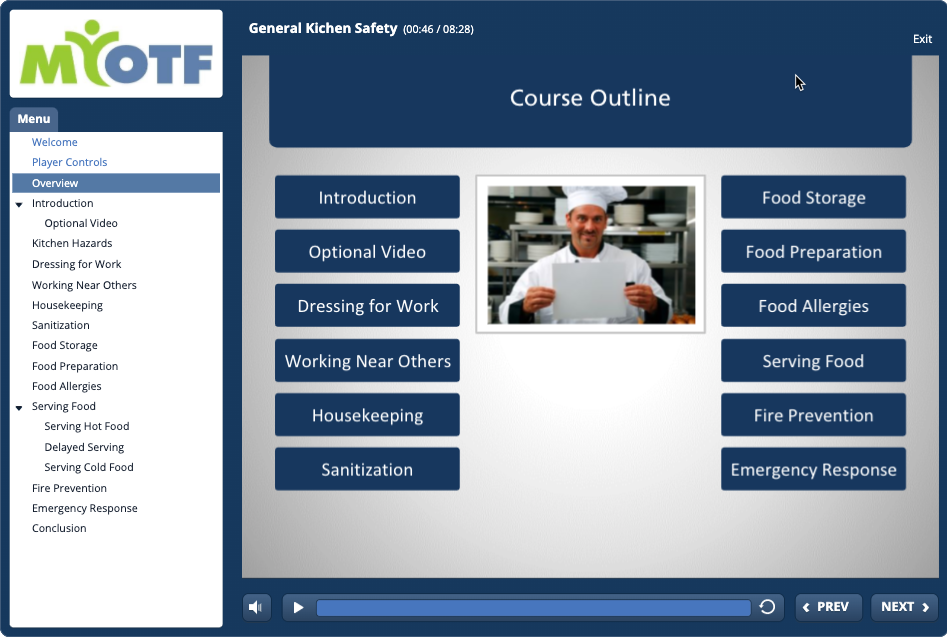Click the General Kichen Safety course title
Image resolution: width=947 pixels, height=637 pixels.
pyautogui.click(x=323, y=28)
